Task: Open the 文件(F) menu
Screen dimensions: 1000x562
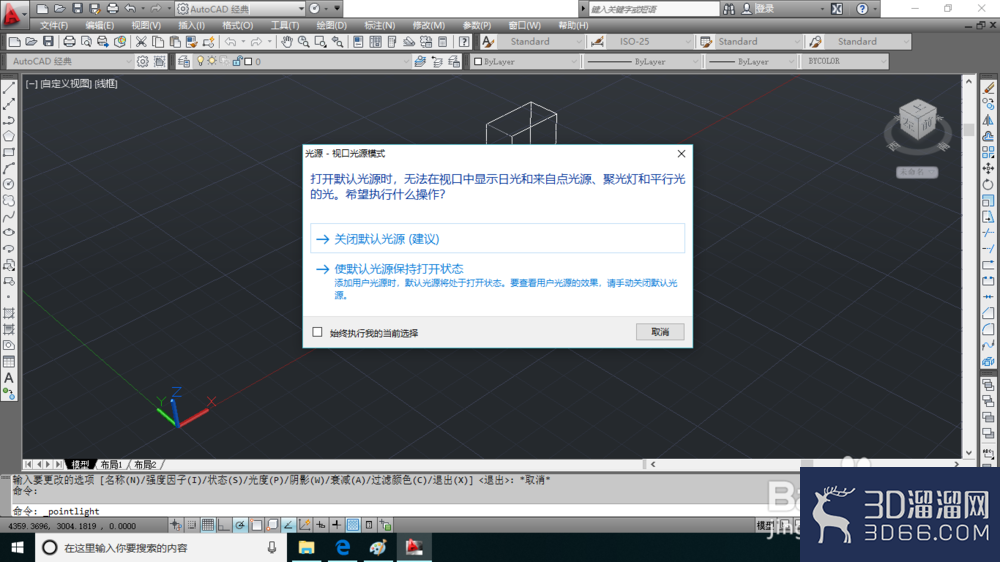Action: (x=54, y=26)
